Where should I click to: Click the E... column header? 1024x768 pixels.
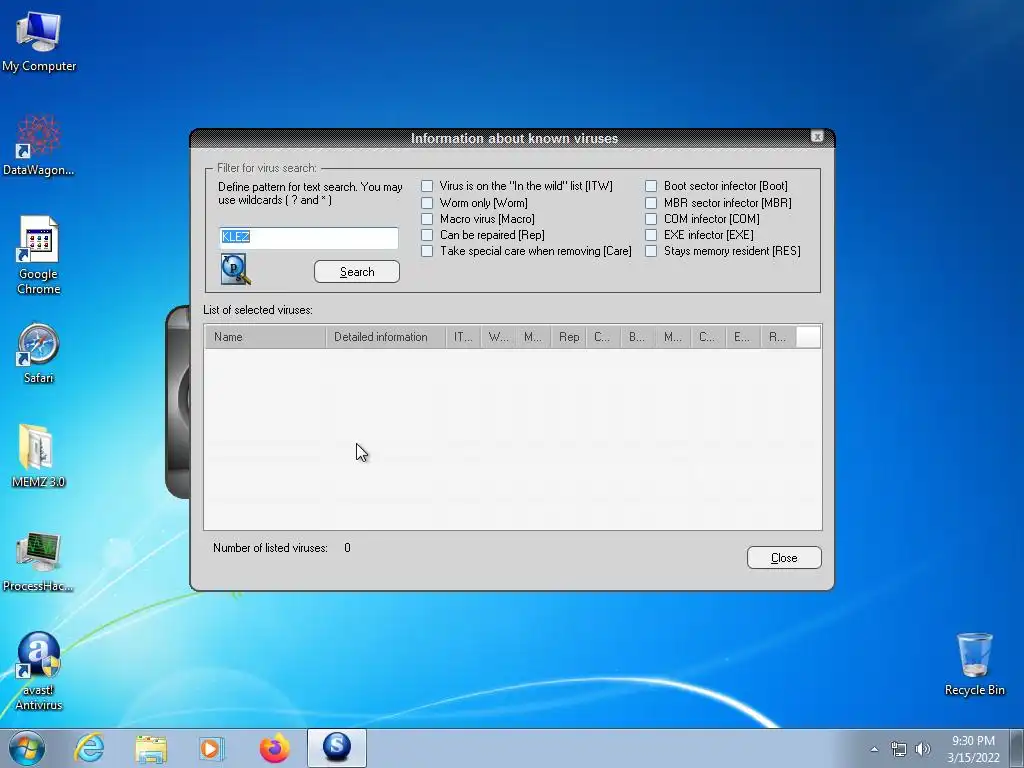[743, 337]
